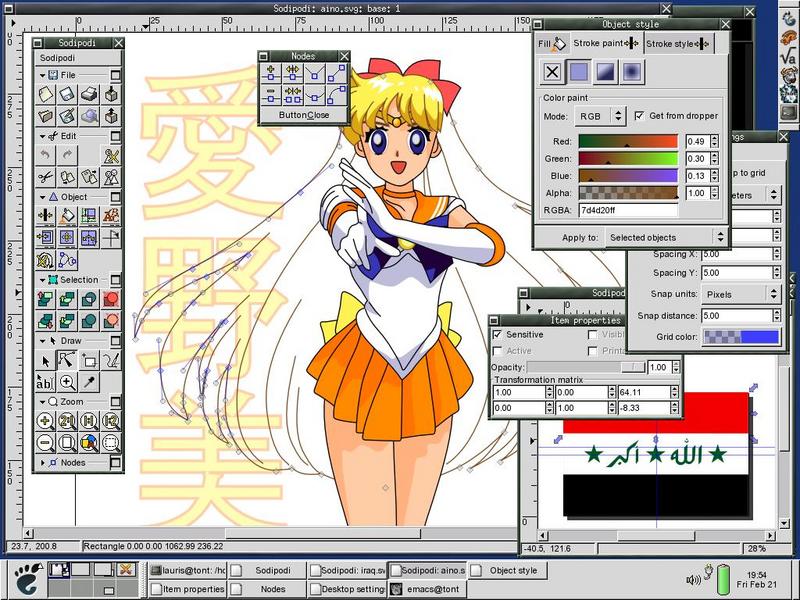This screenshot has height=600, width=800.
Task: Open Object style from the taskbar
Action: click(508, 570)
